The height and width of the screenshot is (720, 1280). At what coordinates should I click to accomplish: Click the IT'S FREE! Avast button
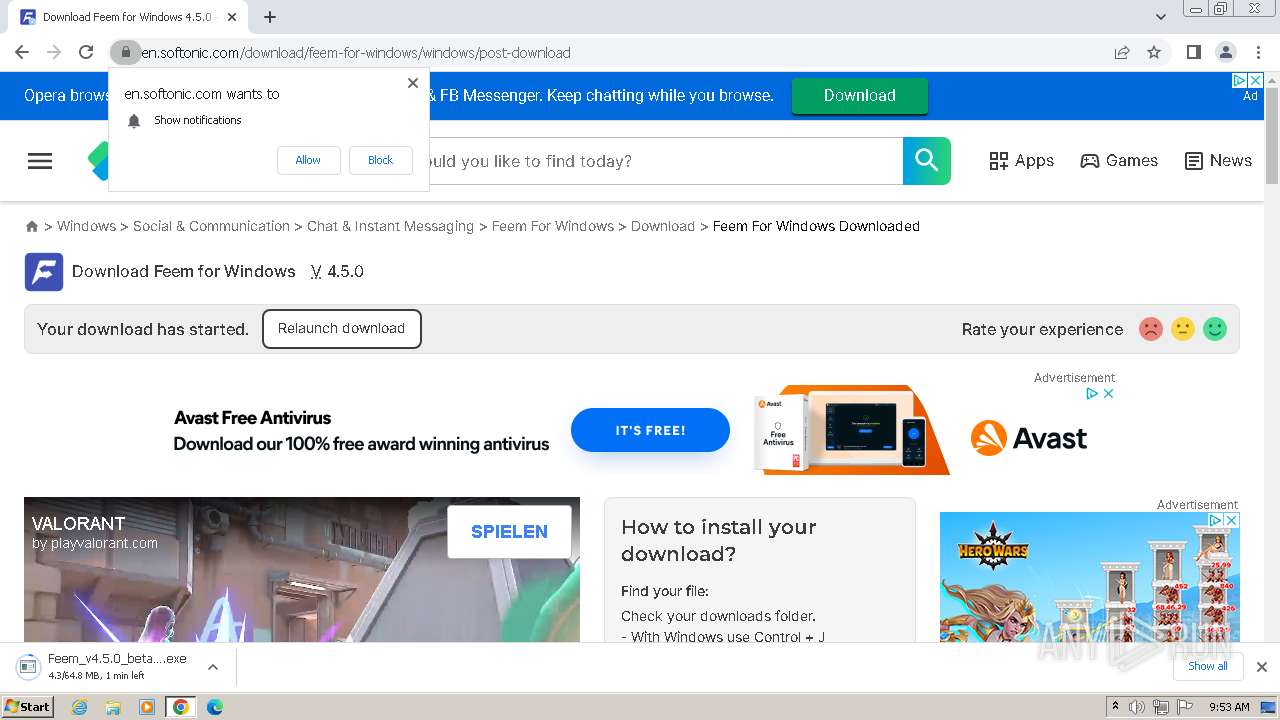click(650, 430)
